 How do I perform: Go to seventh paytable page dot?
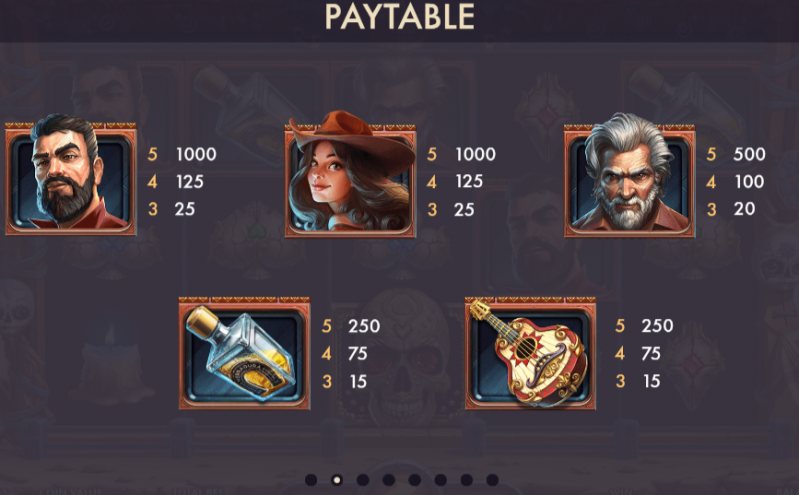[467, 480]
